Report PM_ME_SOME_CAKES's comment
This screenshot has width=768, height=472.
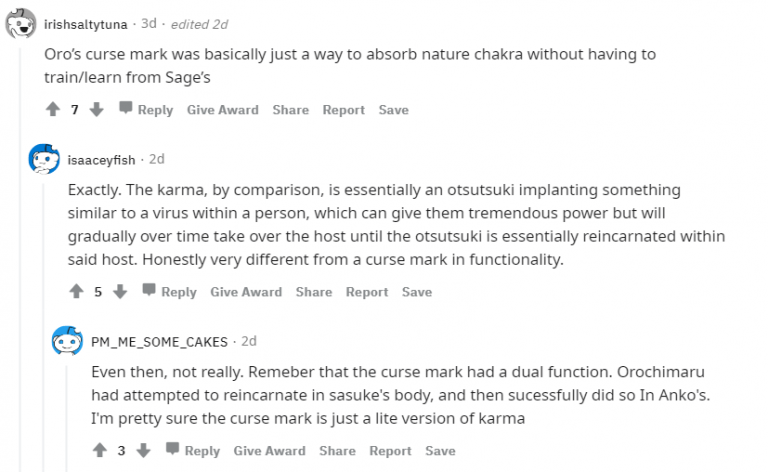[390, 451]
